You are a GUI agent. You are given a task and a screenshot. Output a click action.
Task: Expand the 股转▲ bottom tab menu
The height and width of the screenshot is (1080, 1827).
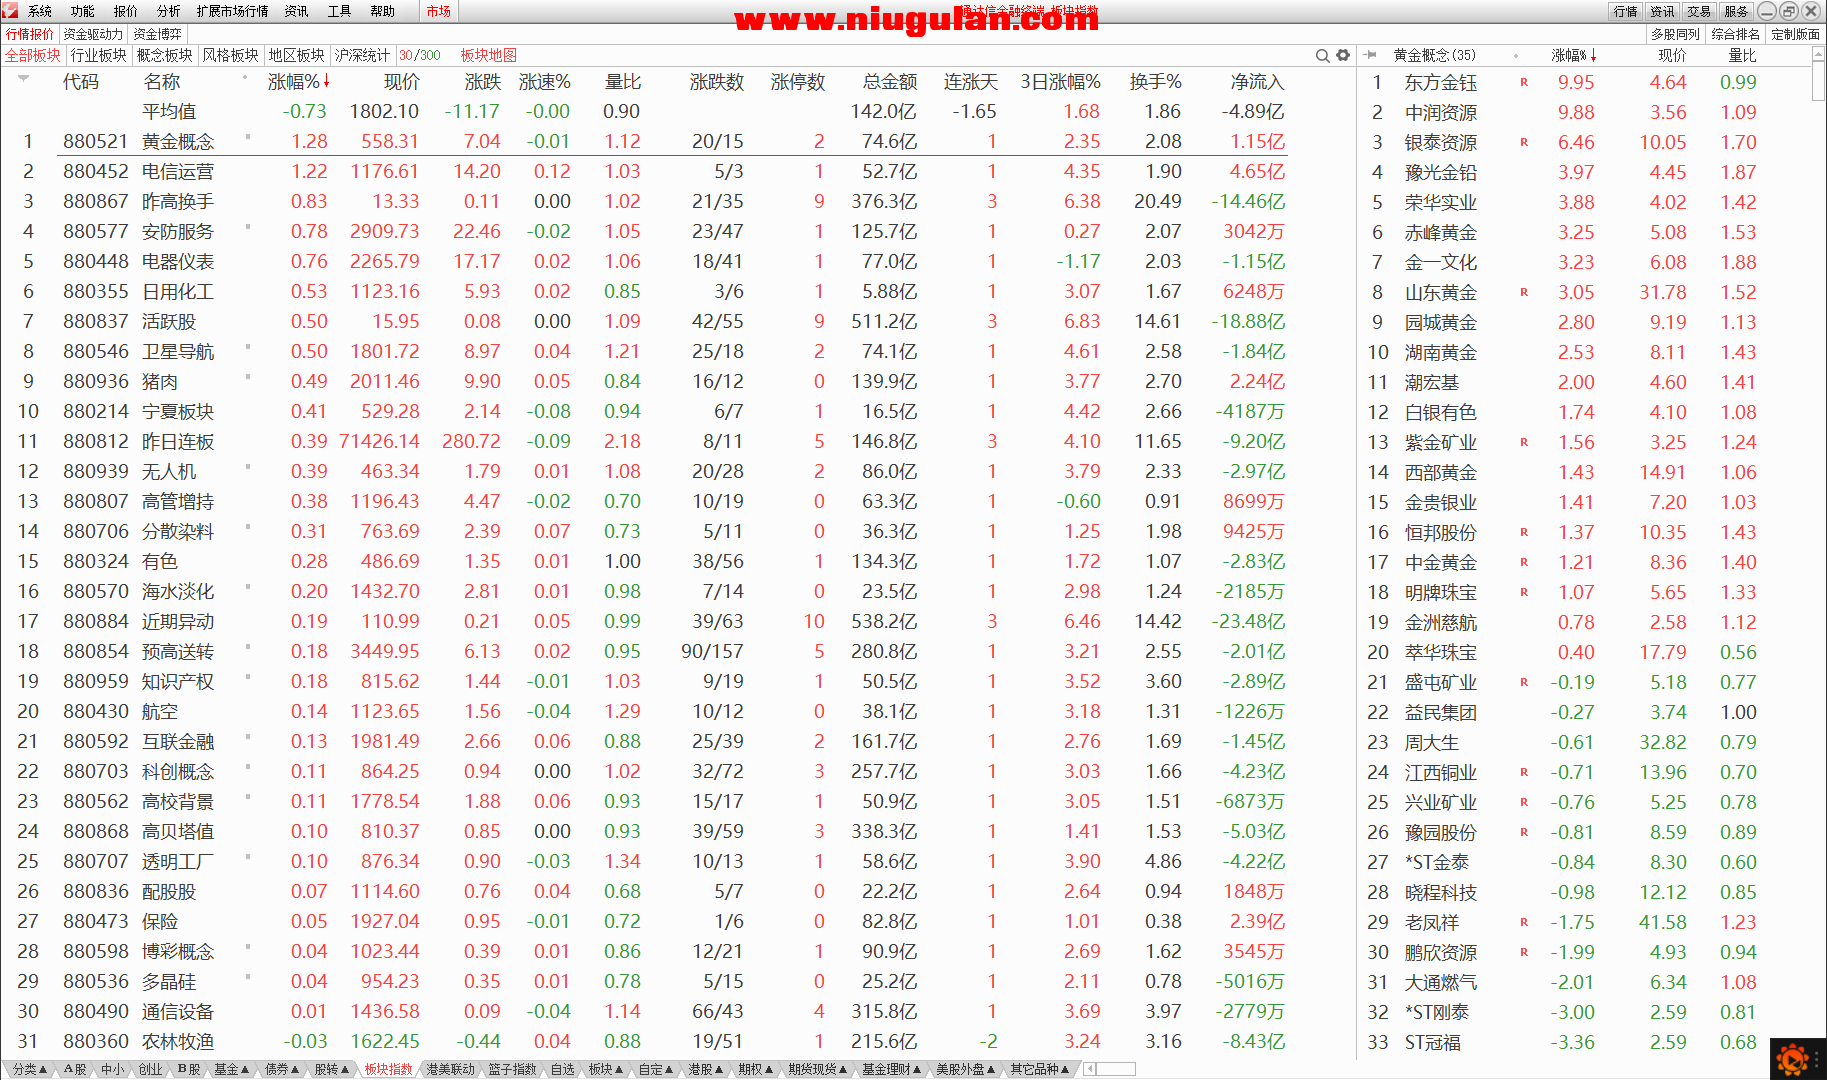[x=332, y=1069]
